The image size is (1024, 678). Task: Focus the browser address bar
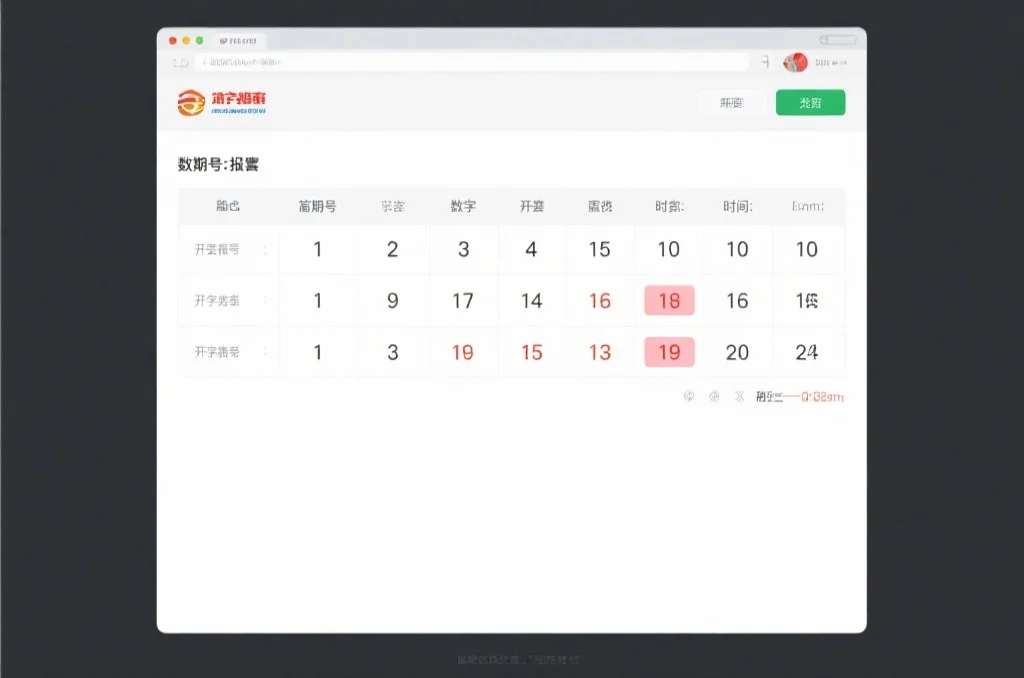(470, 62)
